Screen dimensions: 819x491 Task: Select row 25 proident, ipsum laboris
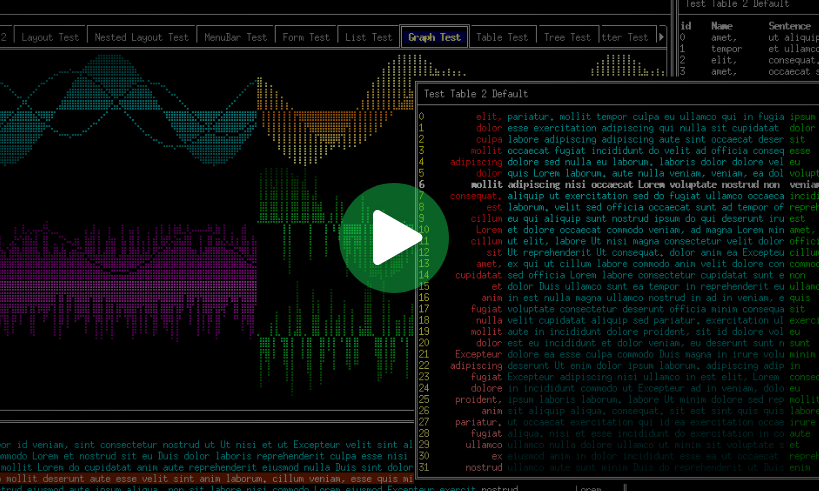(x=618, y=400)
